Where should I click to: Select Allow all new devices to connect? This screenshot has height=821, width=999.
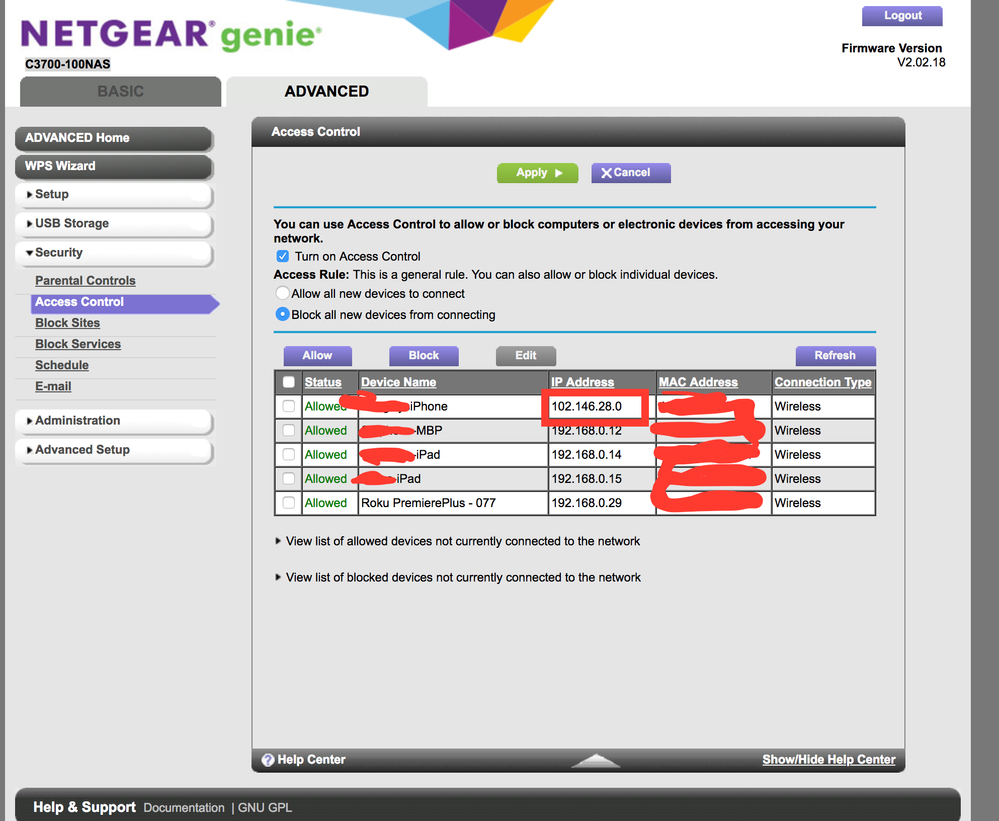point(282,294)
